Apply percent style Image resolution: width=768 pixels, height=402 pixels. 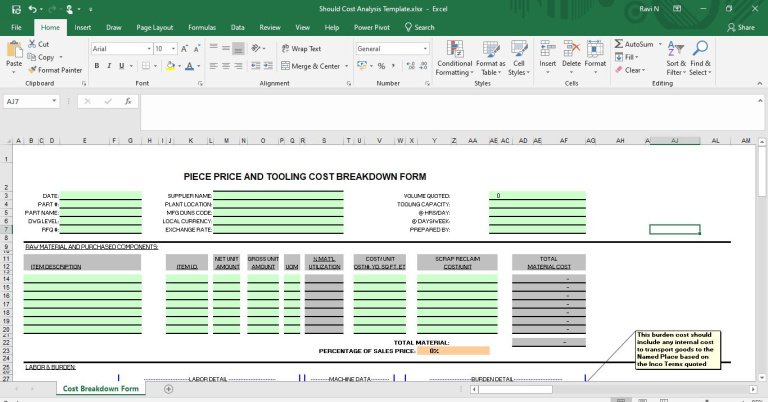[381, 66]
